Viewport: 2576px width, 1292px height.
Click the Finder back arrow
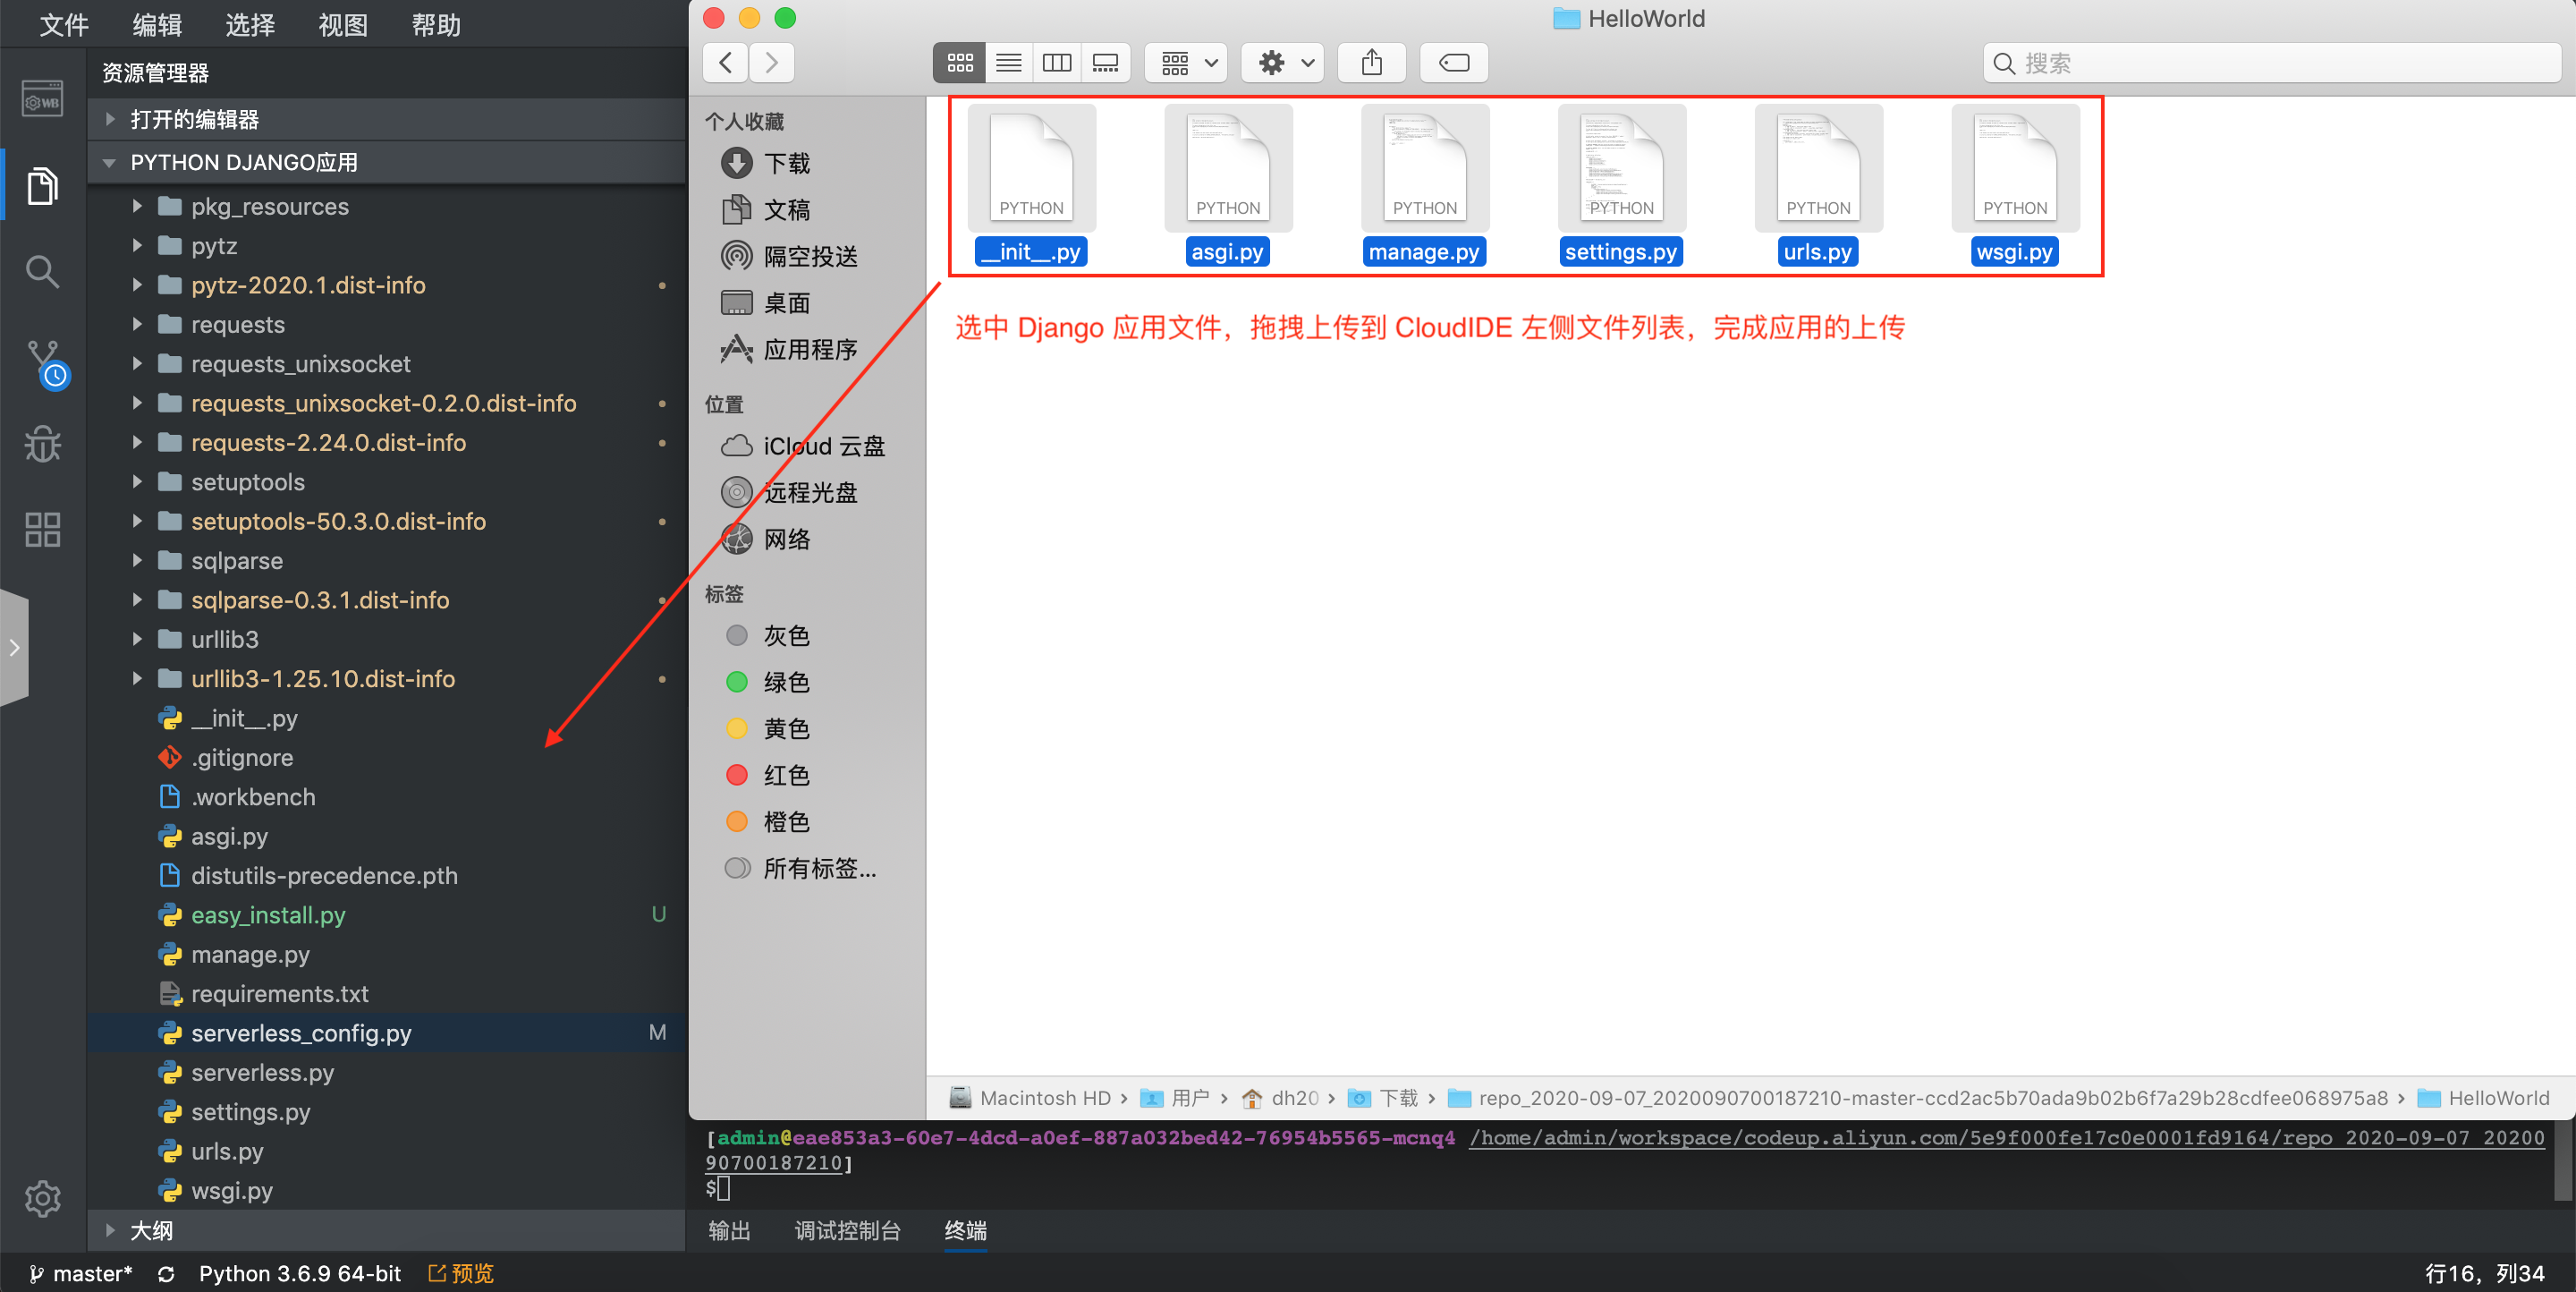coord(727,63)
